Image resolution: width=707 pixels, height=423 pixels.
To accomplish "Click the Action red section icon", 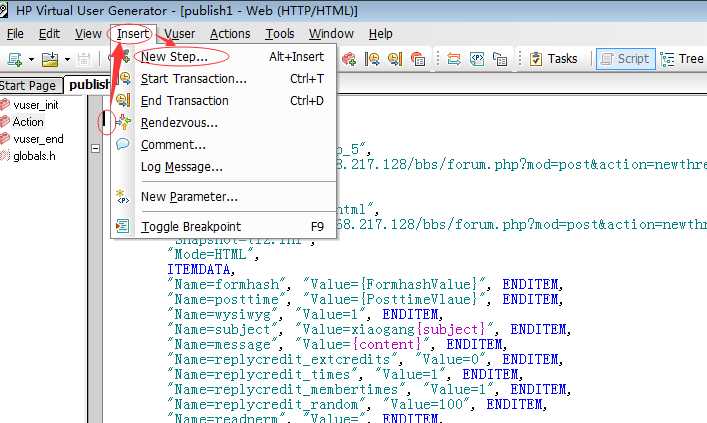I will [5, 122].
